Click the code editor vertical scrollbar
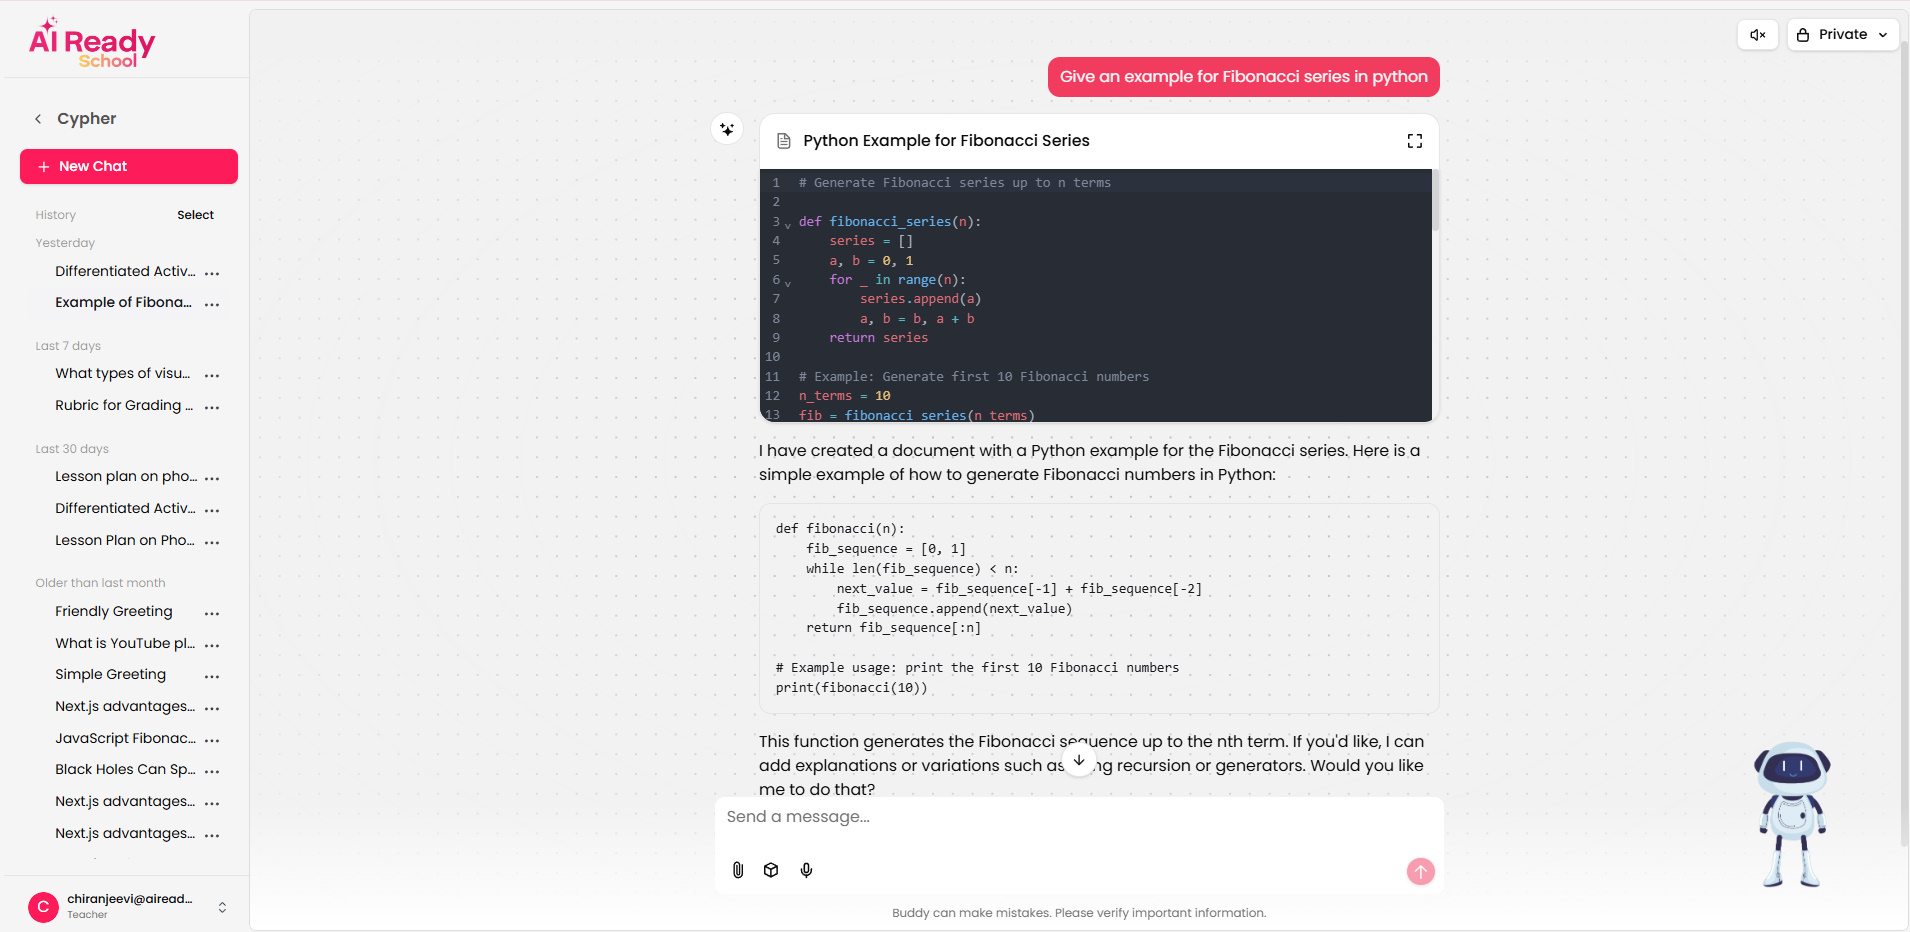 pyautogui.click(x=1435, y=201)
